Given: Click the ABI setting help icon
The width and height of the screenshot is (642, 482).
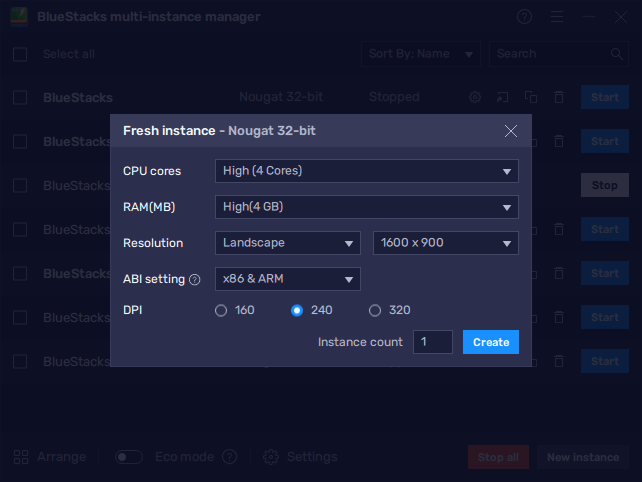Looking at the screenshot, I should (194, 280).
